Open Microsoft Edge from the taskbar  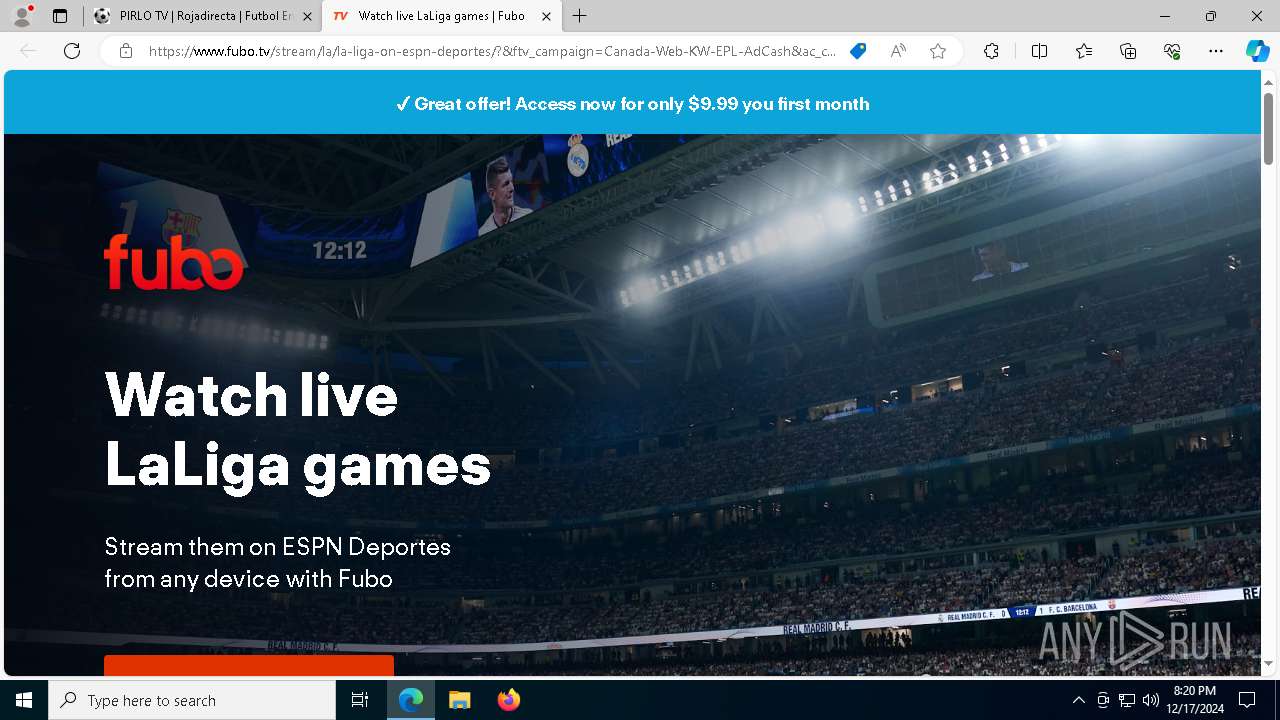(411, 700)
